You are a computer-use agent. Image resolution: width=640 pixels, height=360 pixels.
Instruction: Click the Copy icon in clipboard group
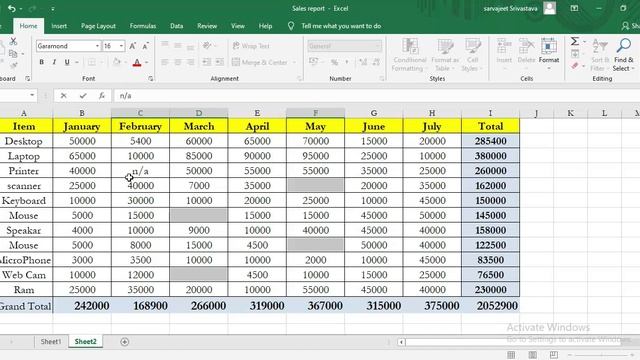(x=13, y=53)
